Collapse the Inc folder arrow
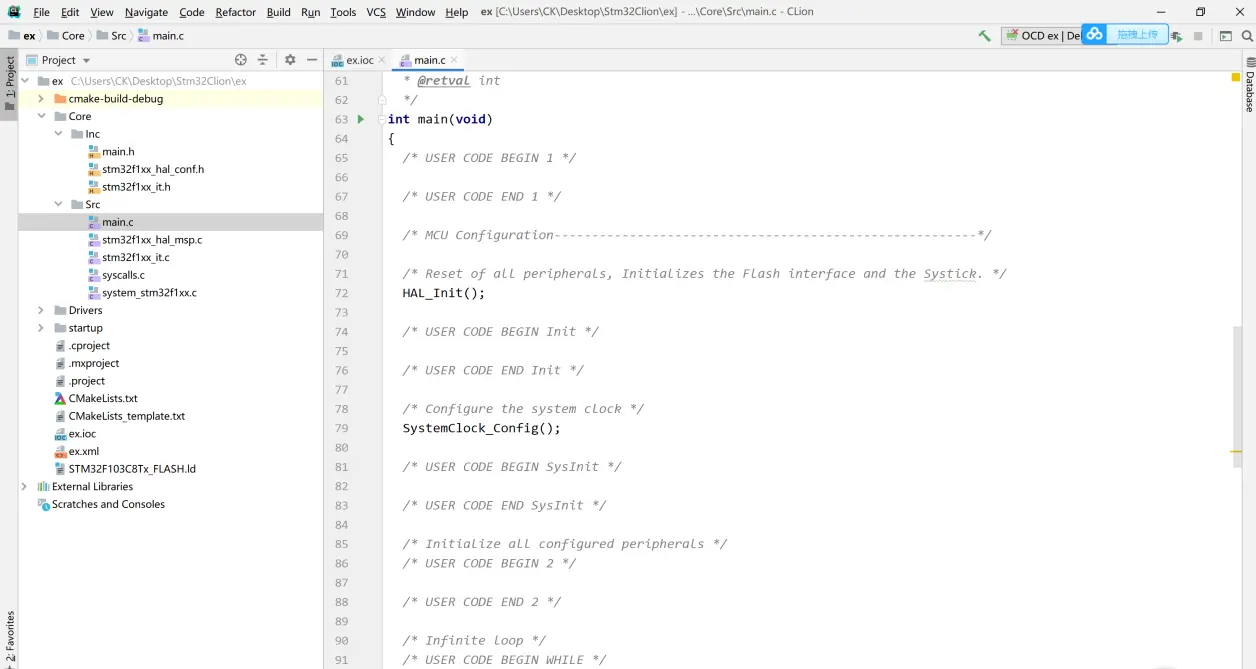Image resolution: width=1256 pixels, height=669 pixels. point(59,134)
